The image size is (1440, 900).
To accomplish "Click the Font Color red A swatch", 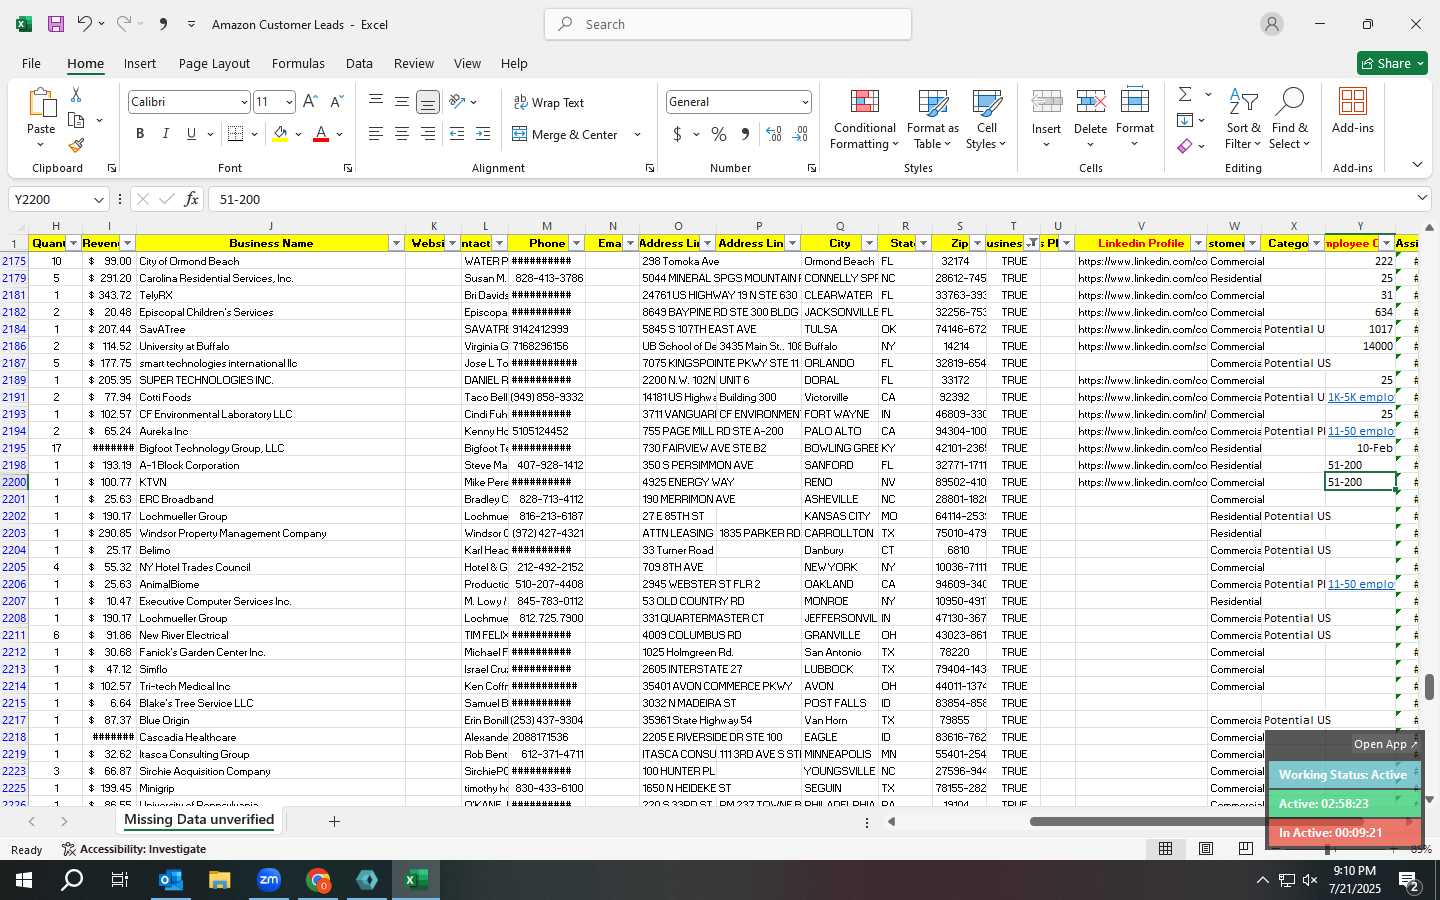I will pyautogui.click(x=321, y=134).
